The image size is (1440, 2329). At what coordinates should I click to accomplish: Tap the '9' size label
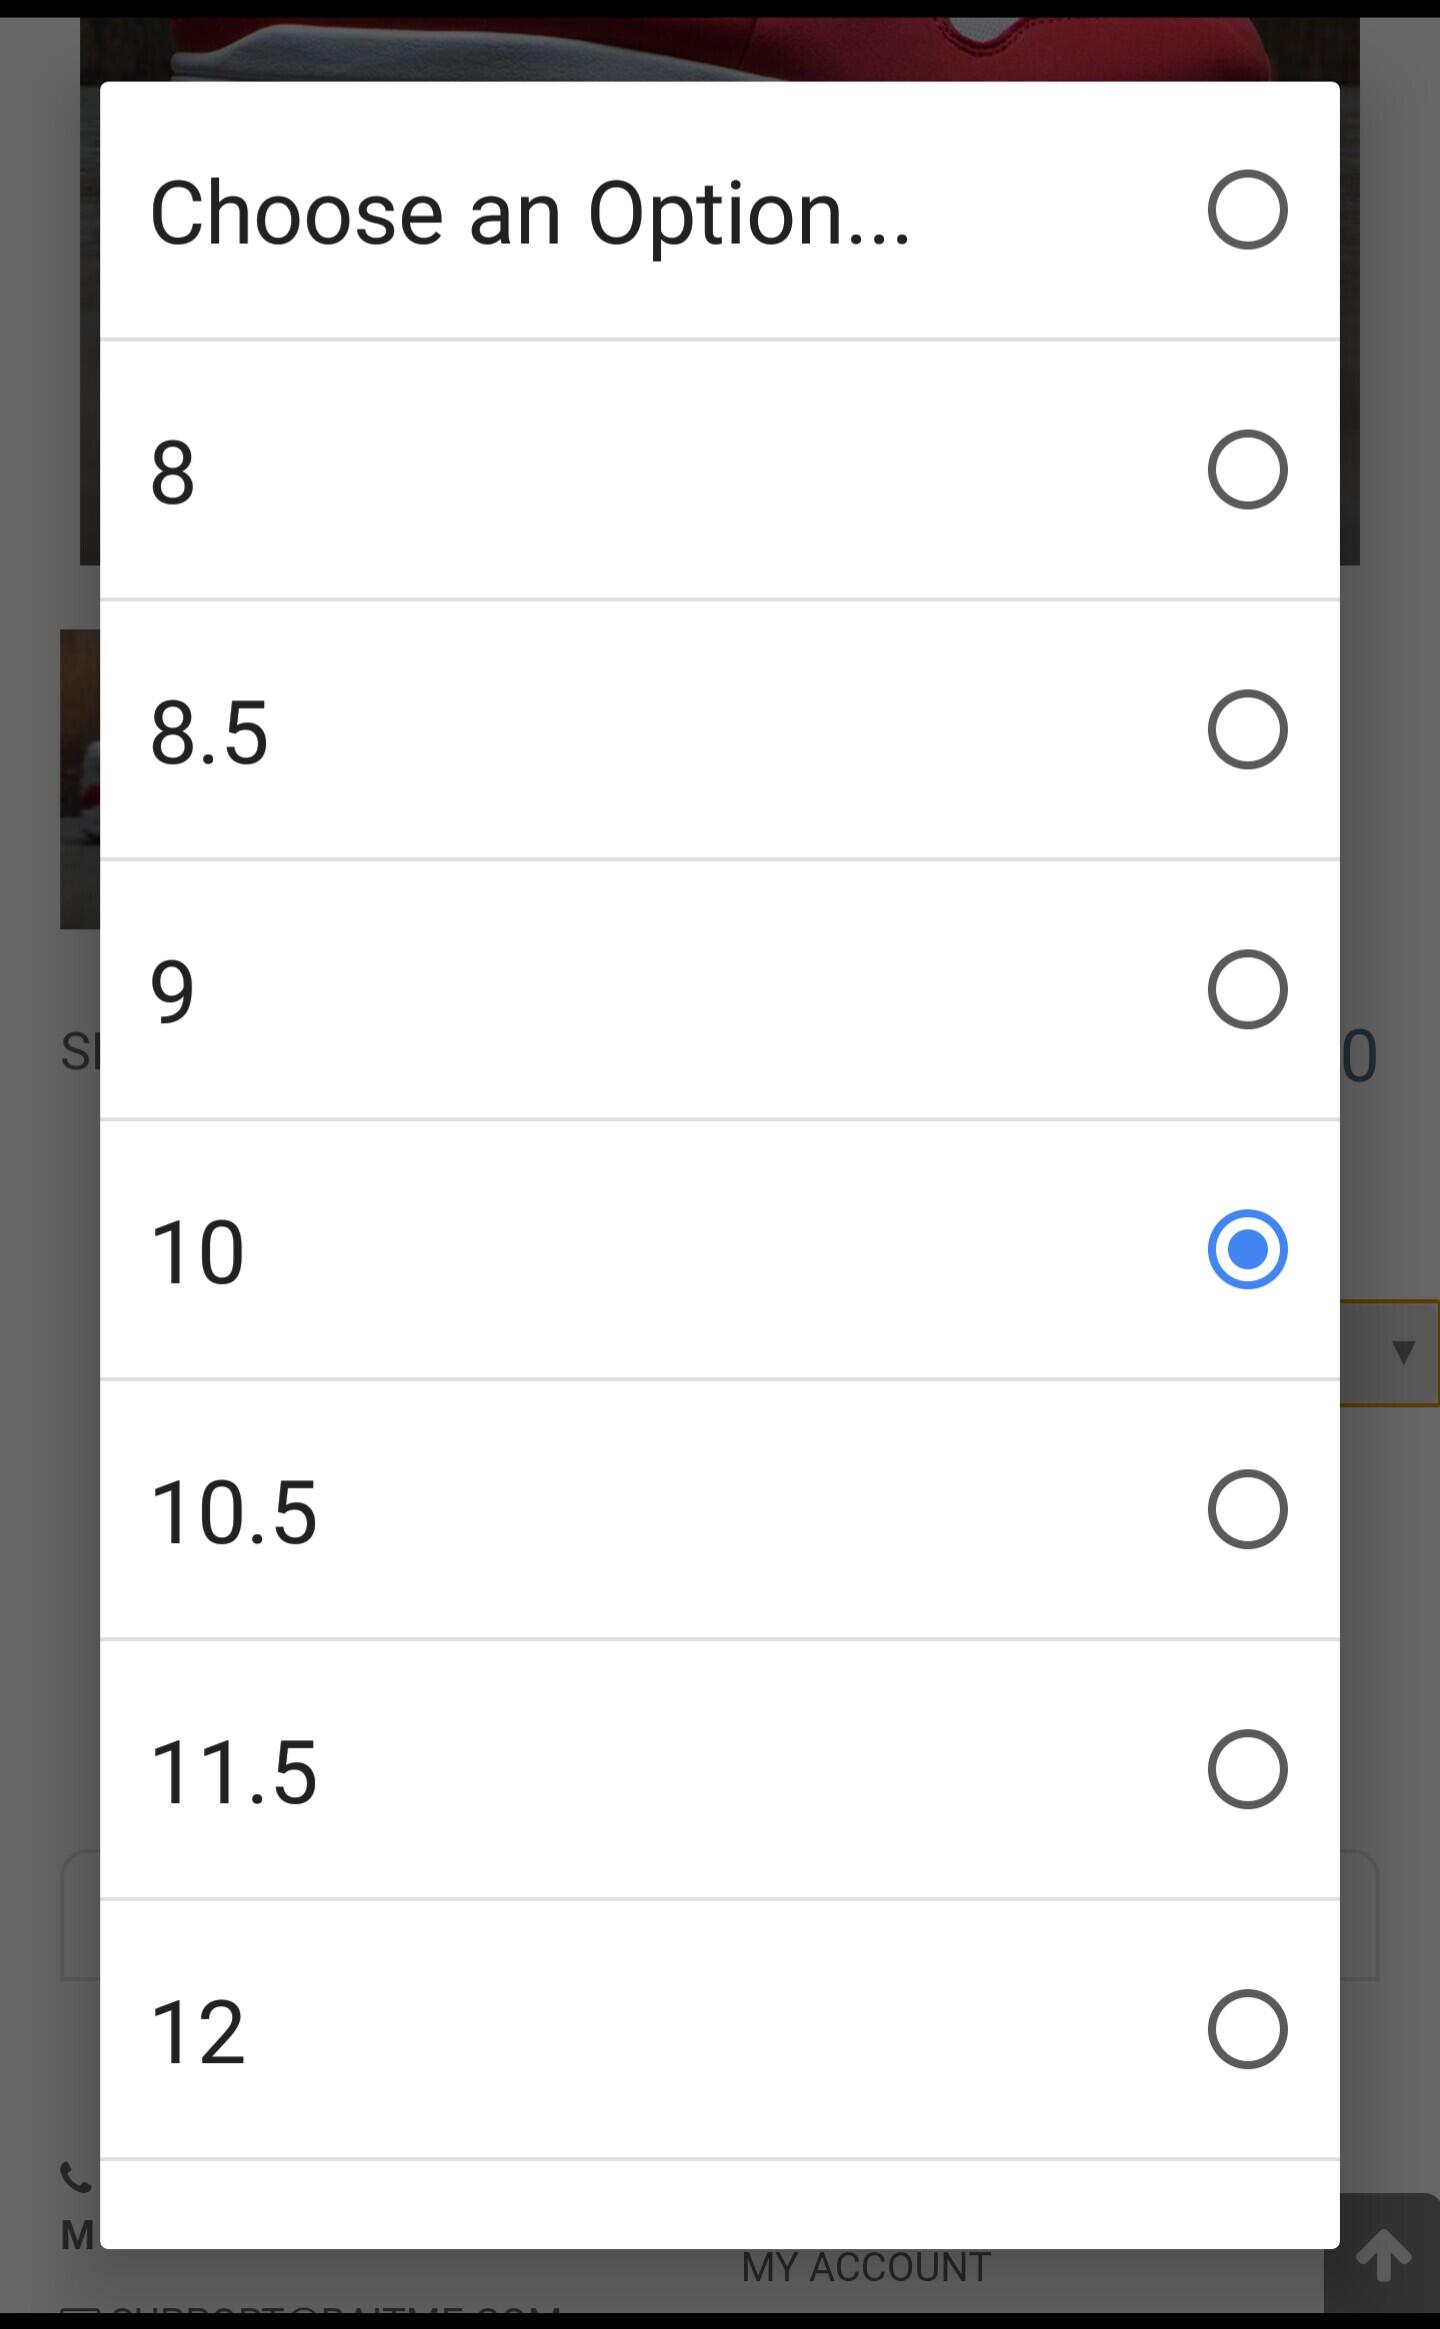[x=172, y=992]
